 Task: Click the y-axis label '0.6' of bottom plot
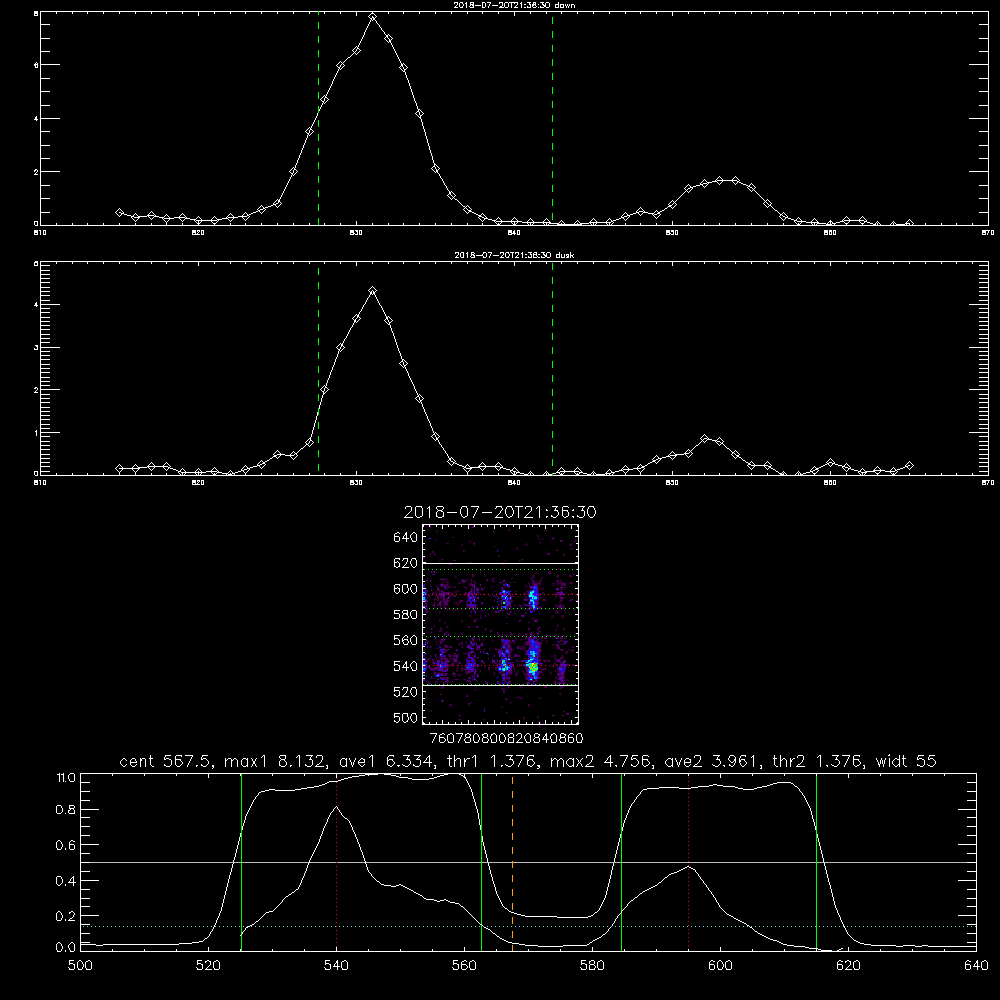click(65, 845)
